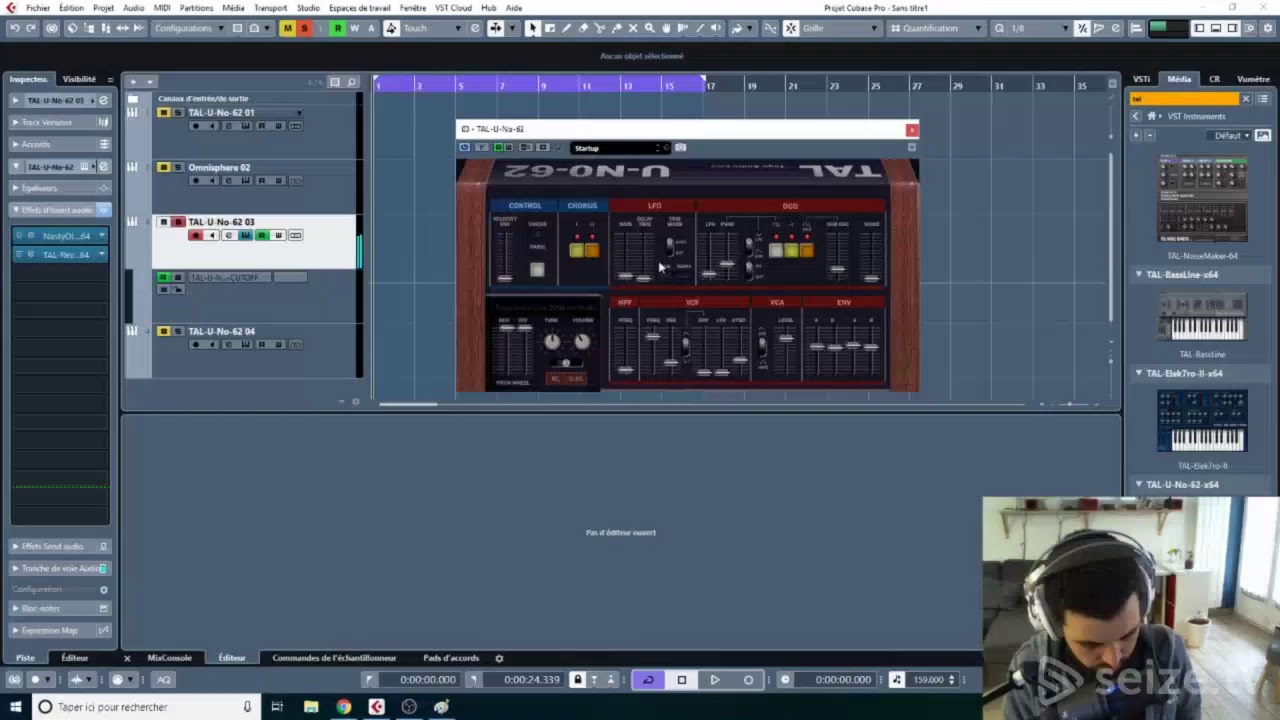Screen dimensions: 1280x720
Task: Select the Range Selection tool
Action: pyautogui.click(x=550, y=28)
